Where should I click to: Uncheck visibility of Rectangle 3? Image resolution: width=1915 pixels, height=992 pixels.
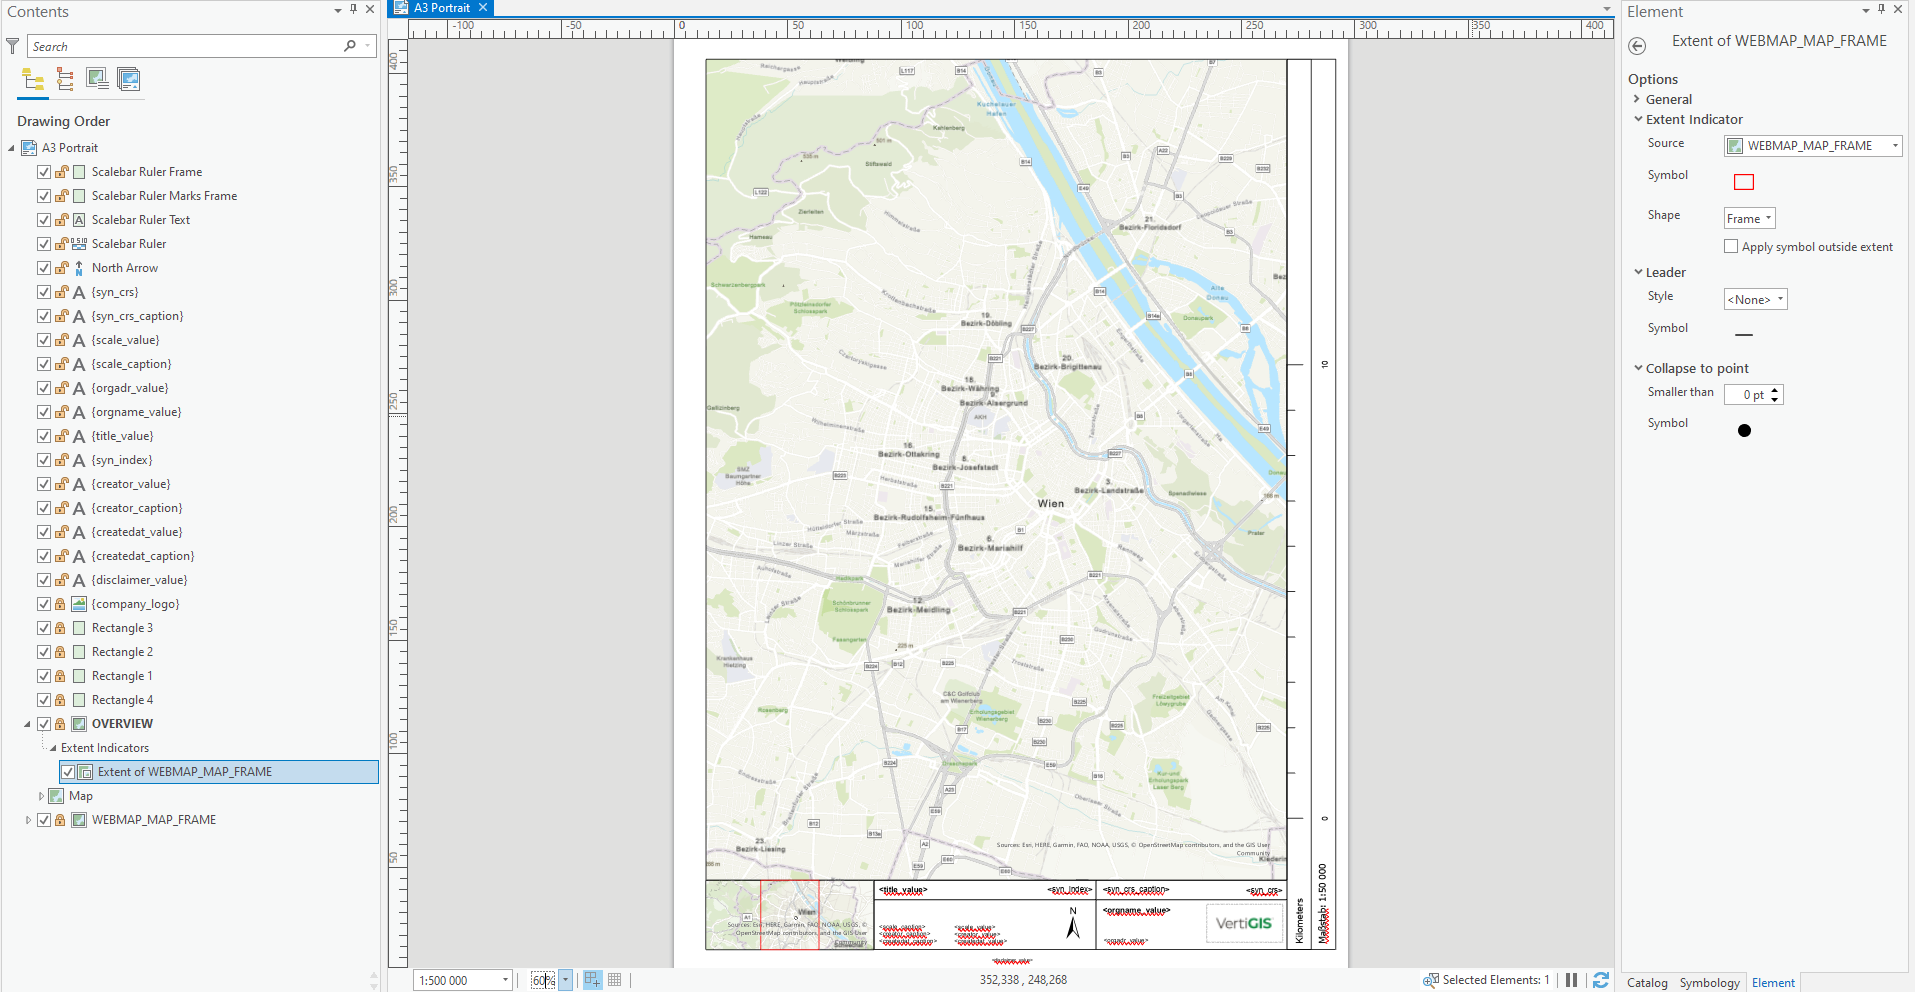(x=43, y=627)
